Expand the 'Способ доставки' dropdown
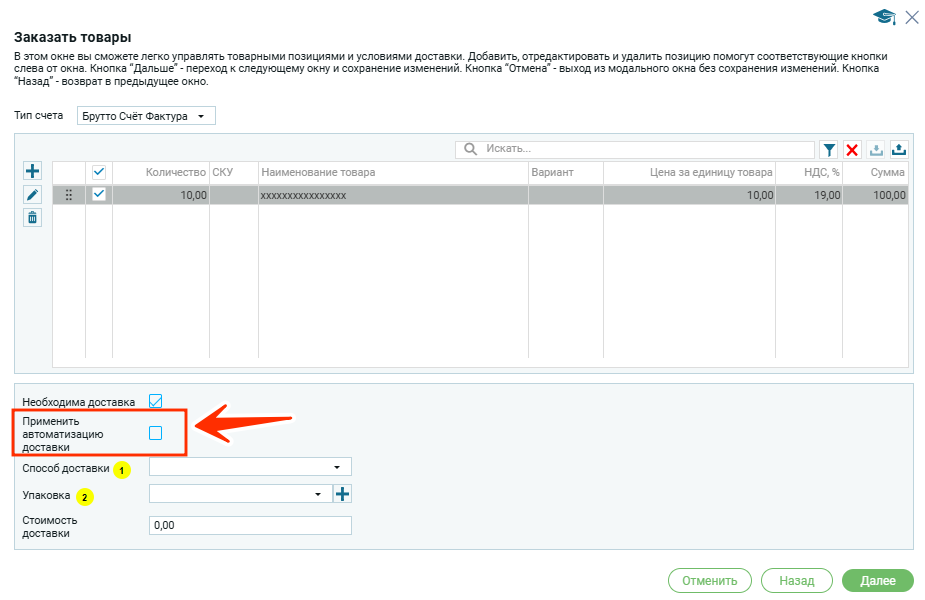Screen dimensions: 925x600 (x=250, y=467)
